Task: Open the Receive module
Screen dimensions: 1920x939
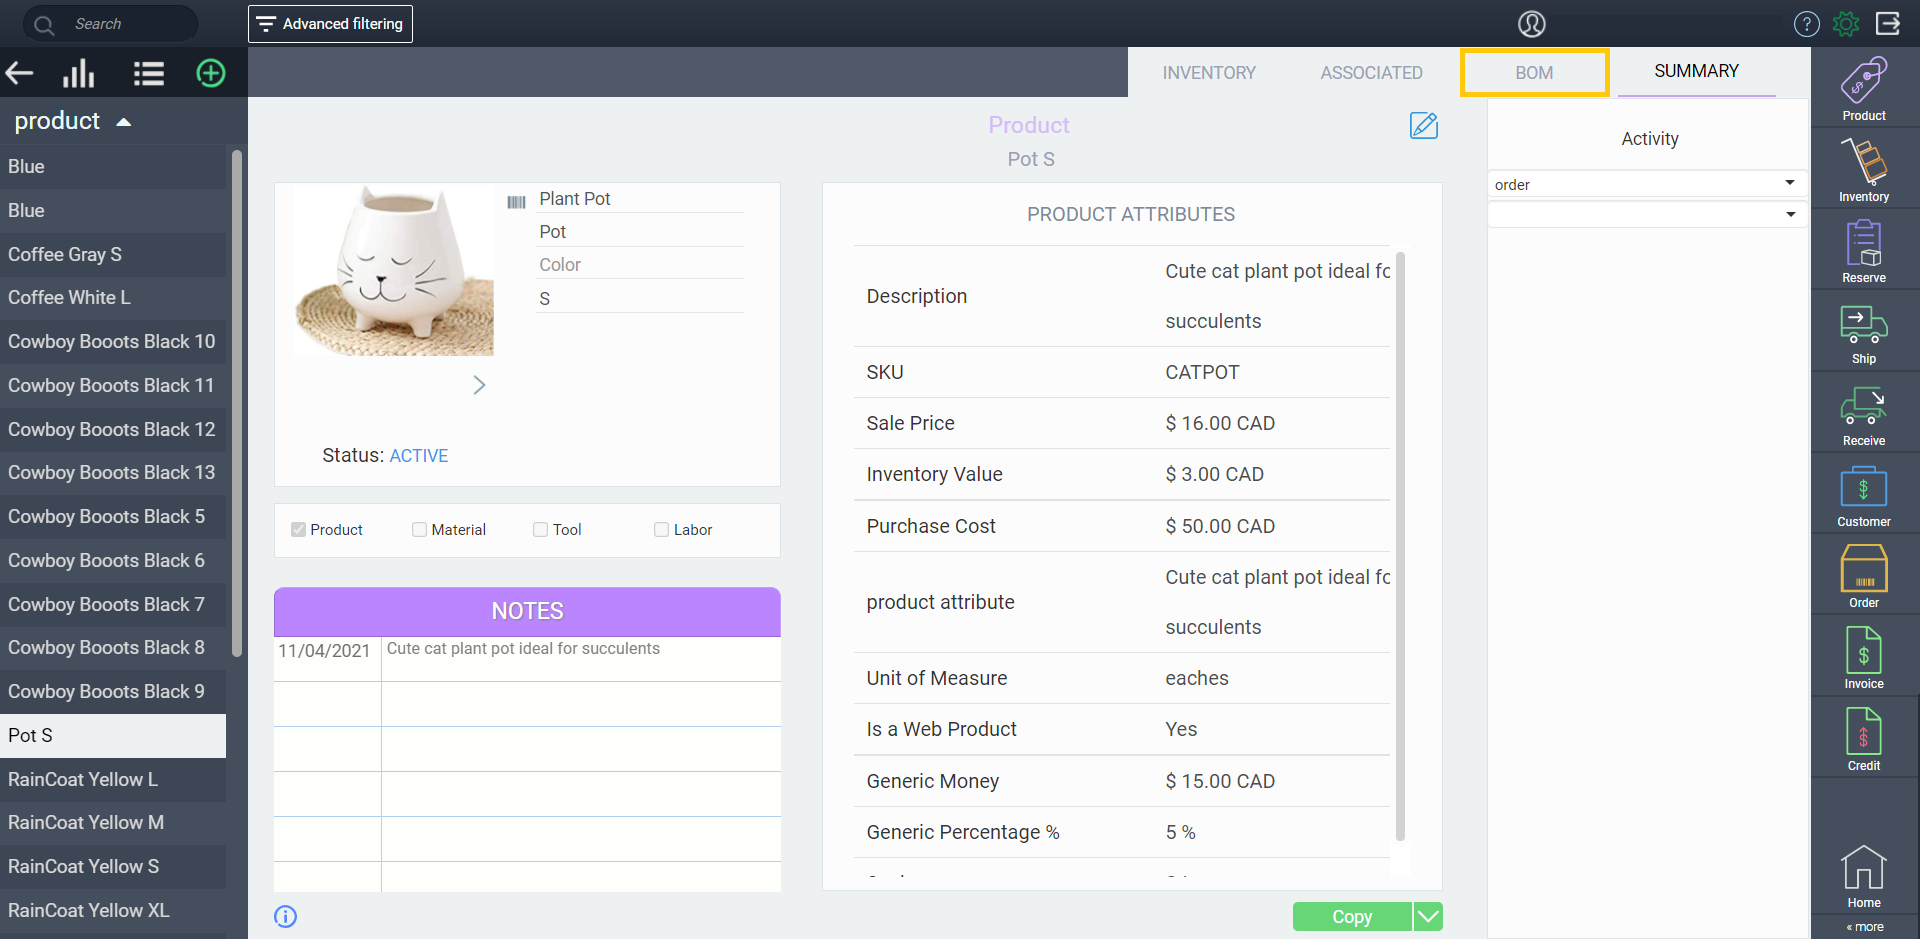Action: (x=1864, y=415)
